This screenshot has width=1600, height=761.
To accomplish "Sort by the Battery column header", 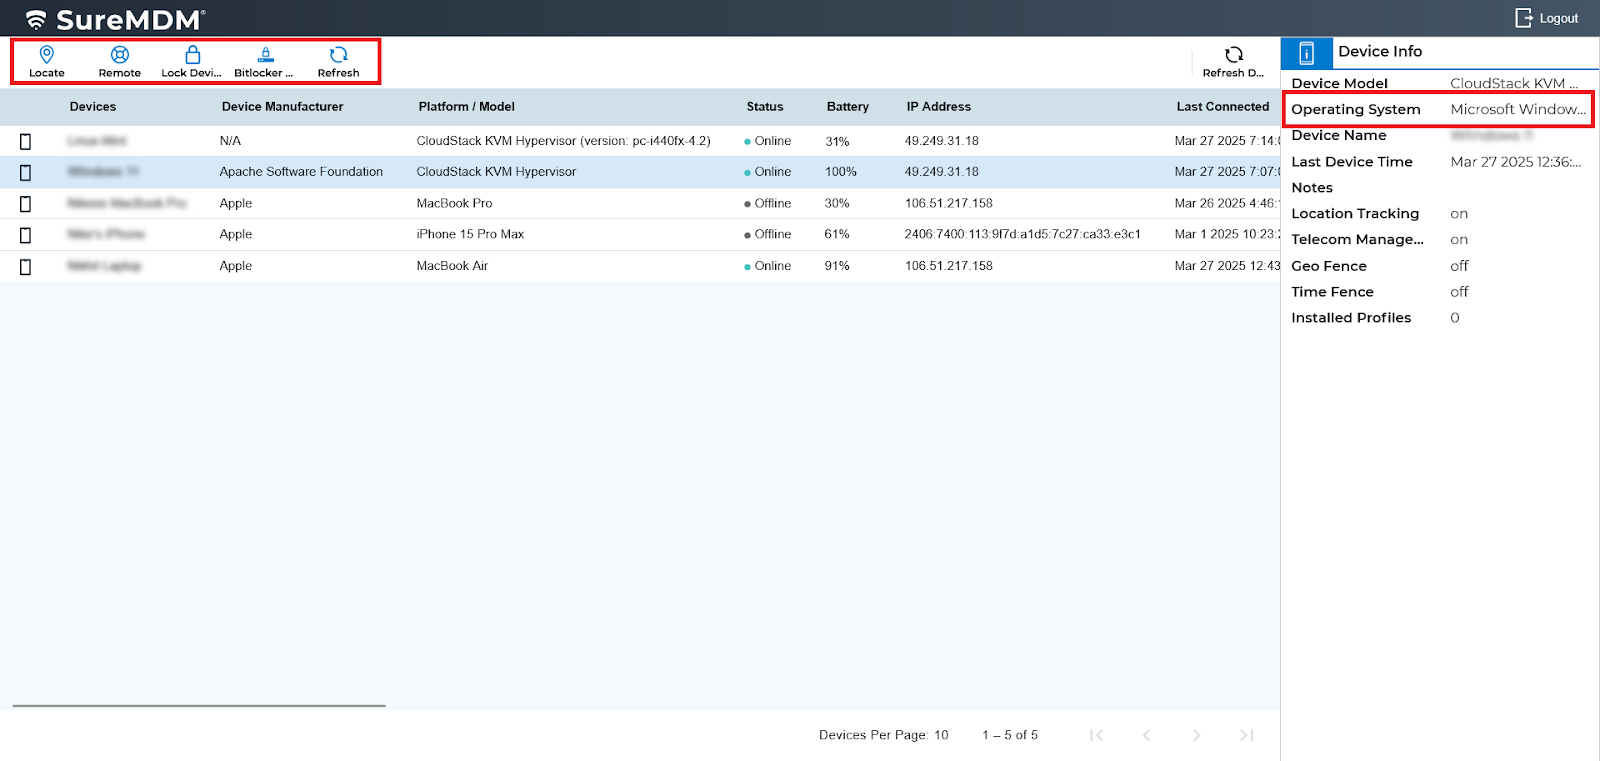I will 847,107.
